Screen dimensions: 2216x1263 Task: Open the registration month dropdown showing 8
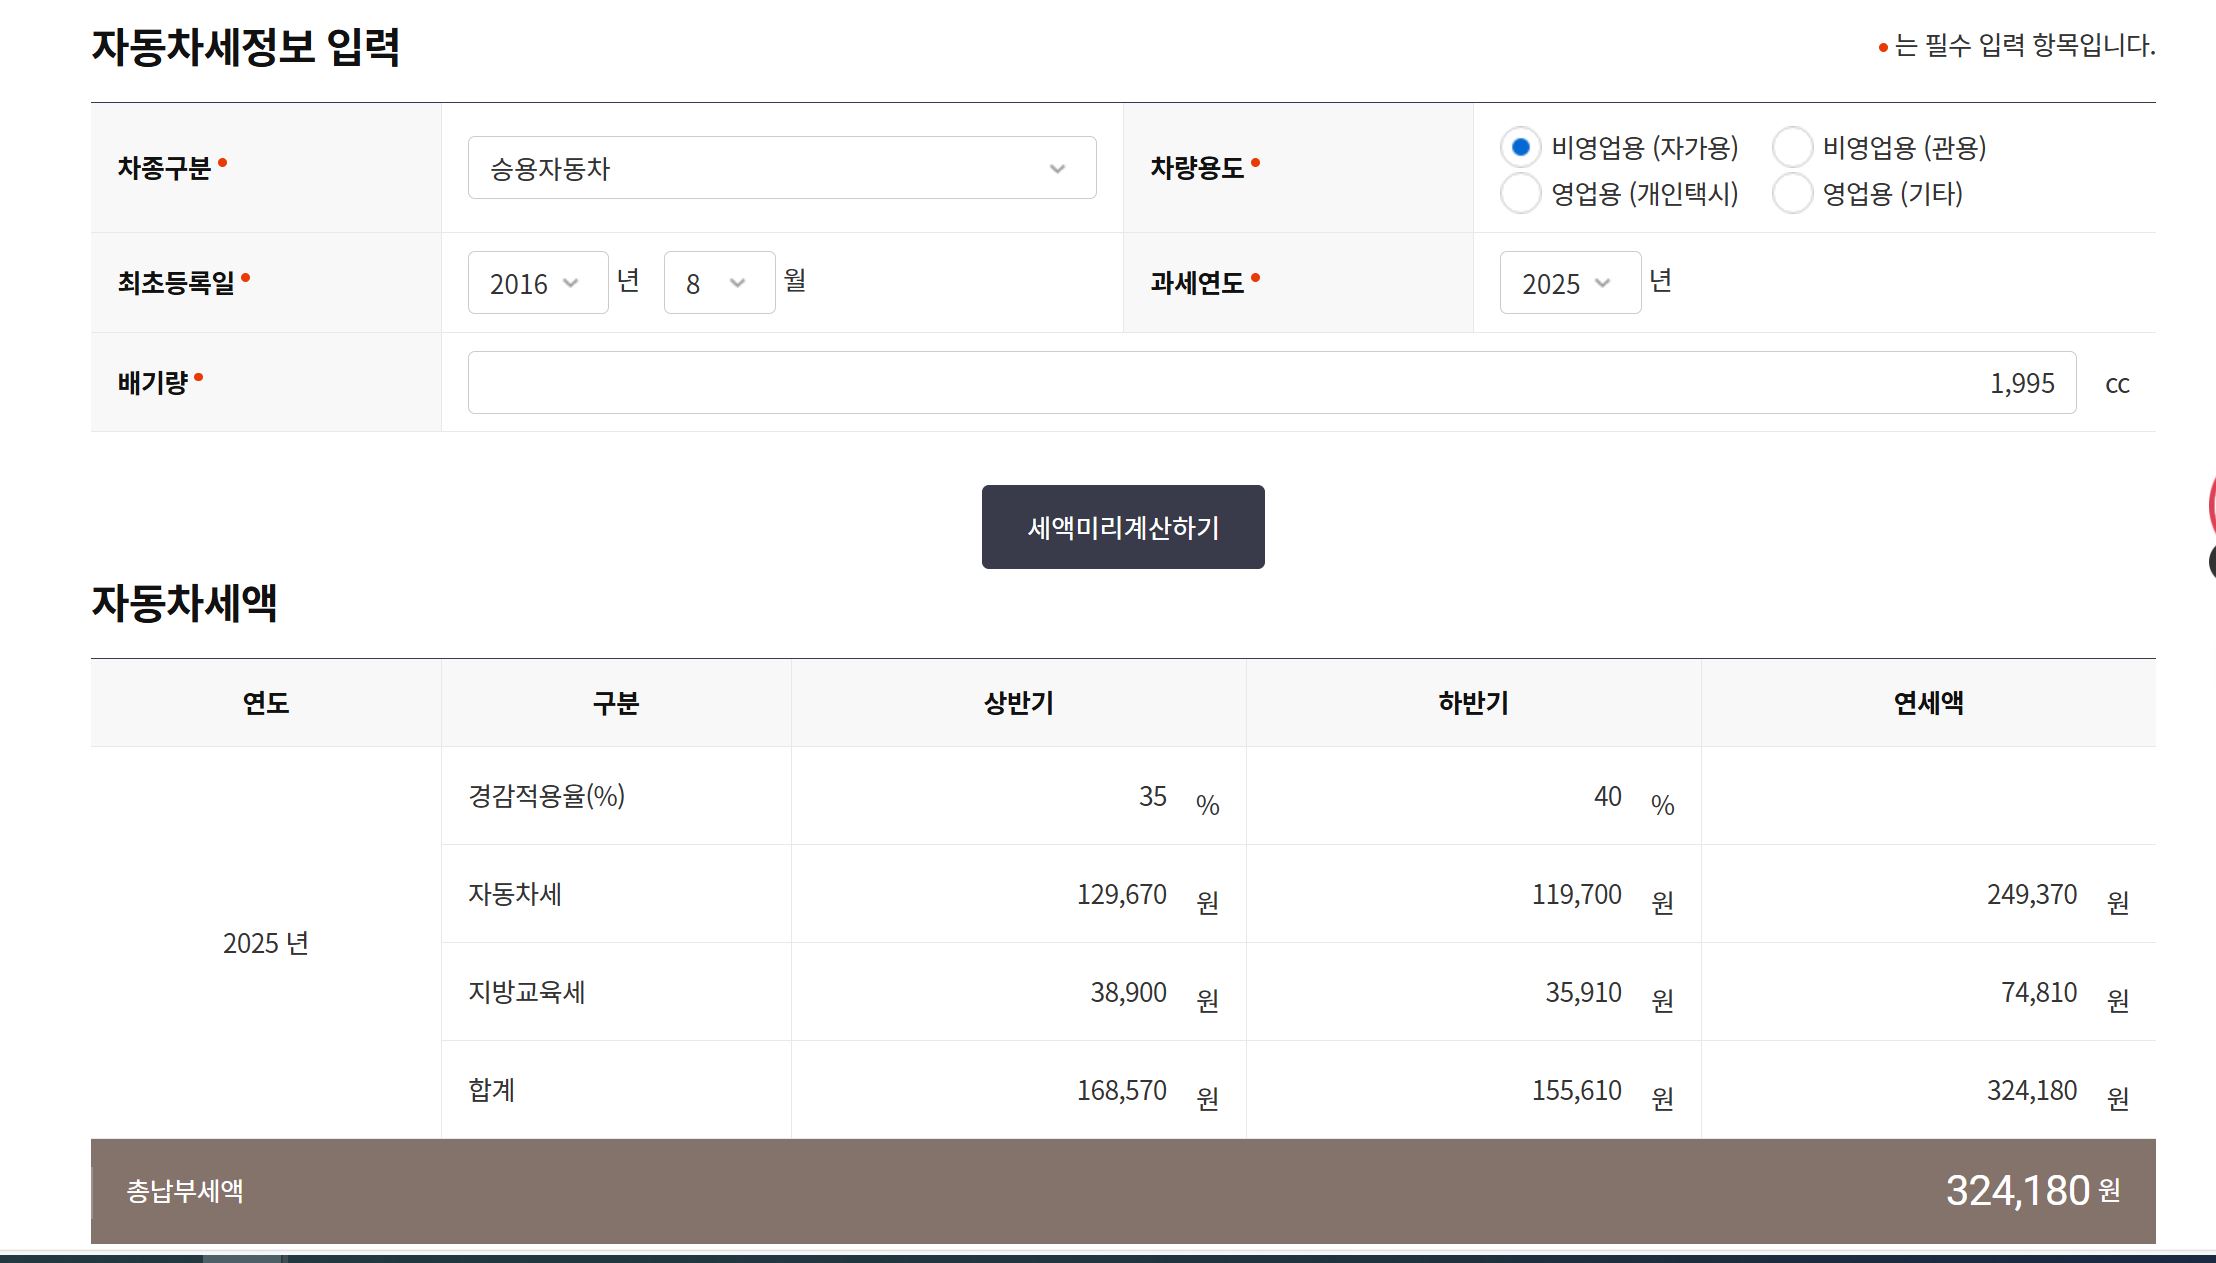718,283
